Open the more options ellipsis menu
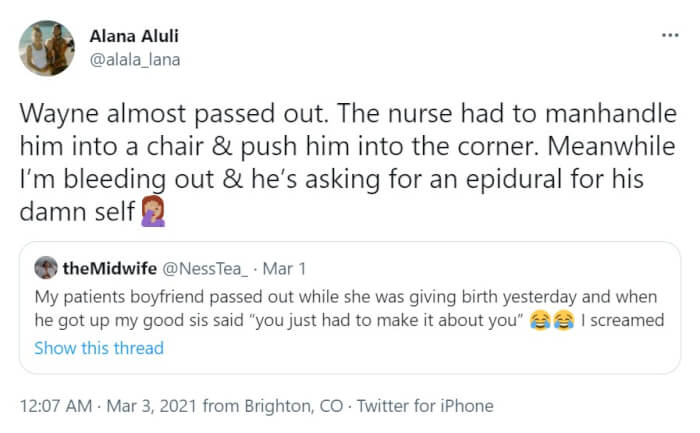 pos(669,35)
